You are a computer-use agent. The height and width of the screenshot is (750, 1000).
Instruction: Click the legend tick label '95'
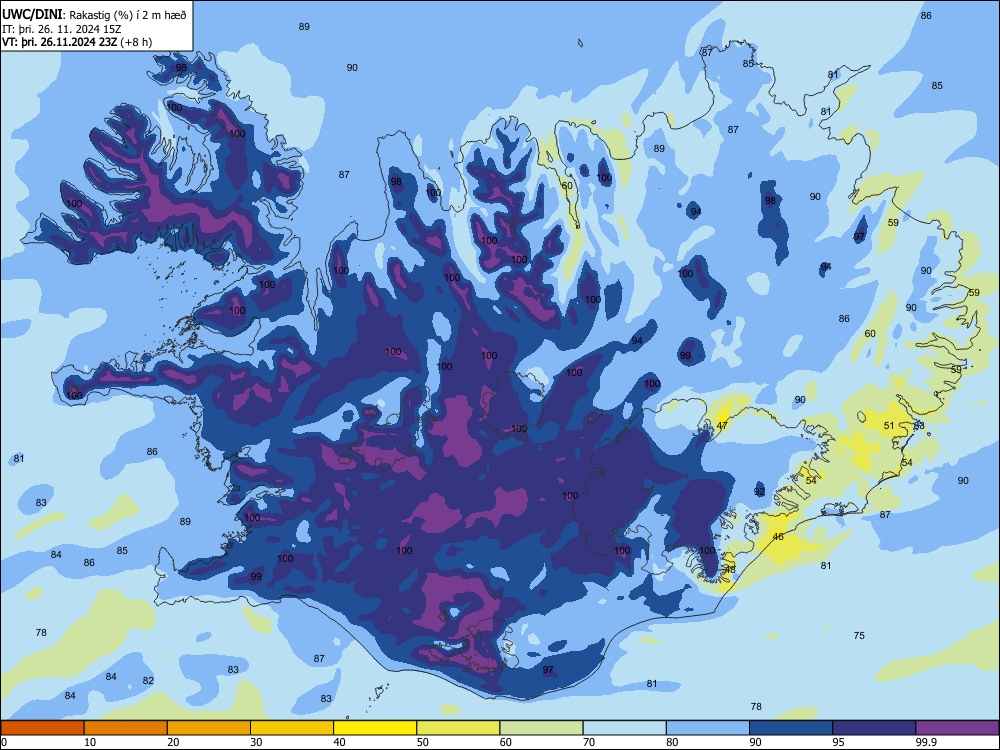click(x=838, y=742)
